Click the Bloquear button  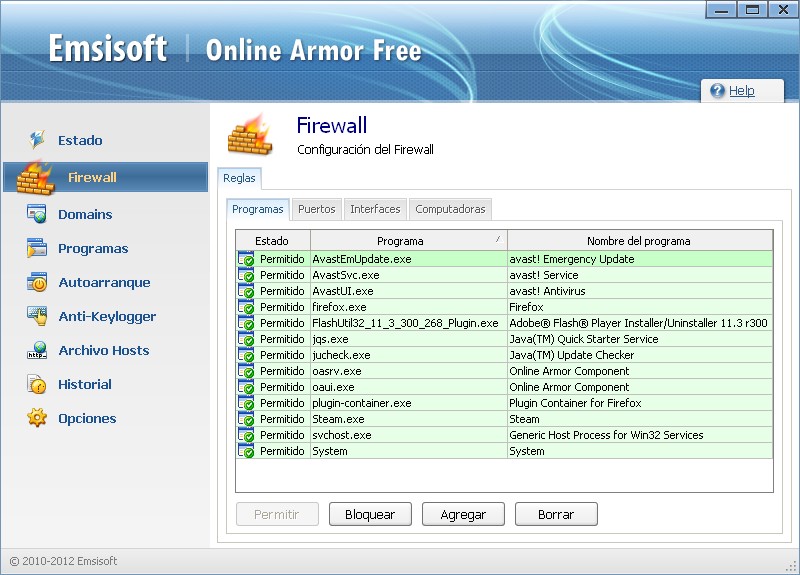370,514
